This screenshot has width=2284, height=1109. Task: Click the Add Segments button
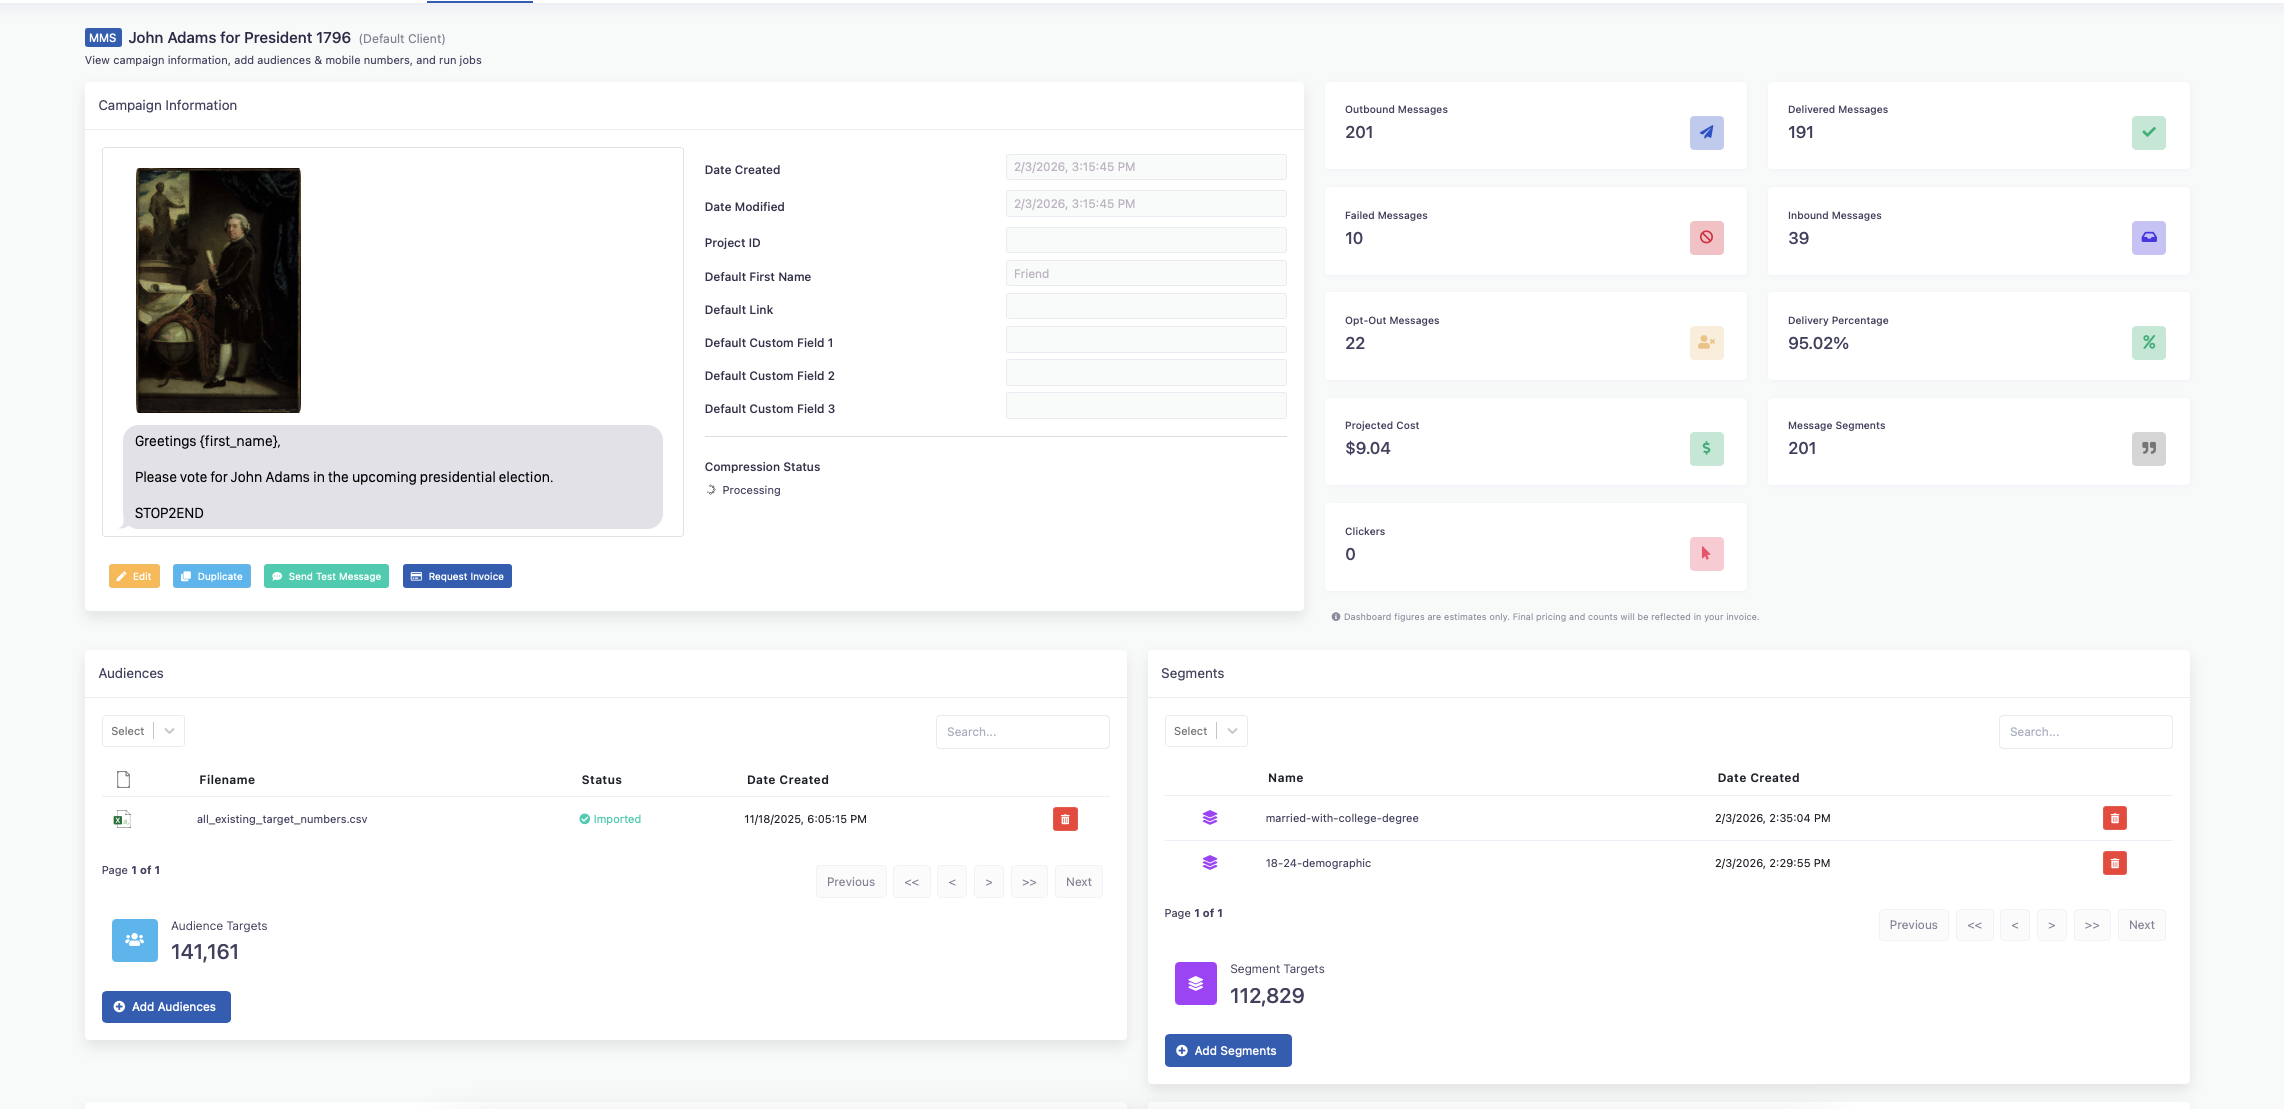pos(1227,1051)
